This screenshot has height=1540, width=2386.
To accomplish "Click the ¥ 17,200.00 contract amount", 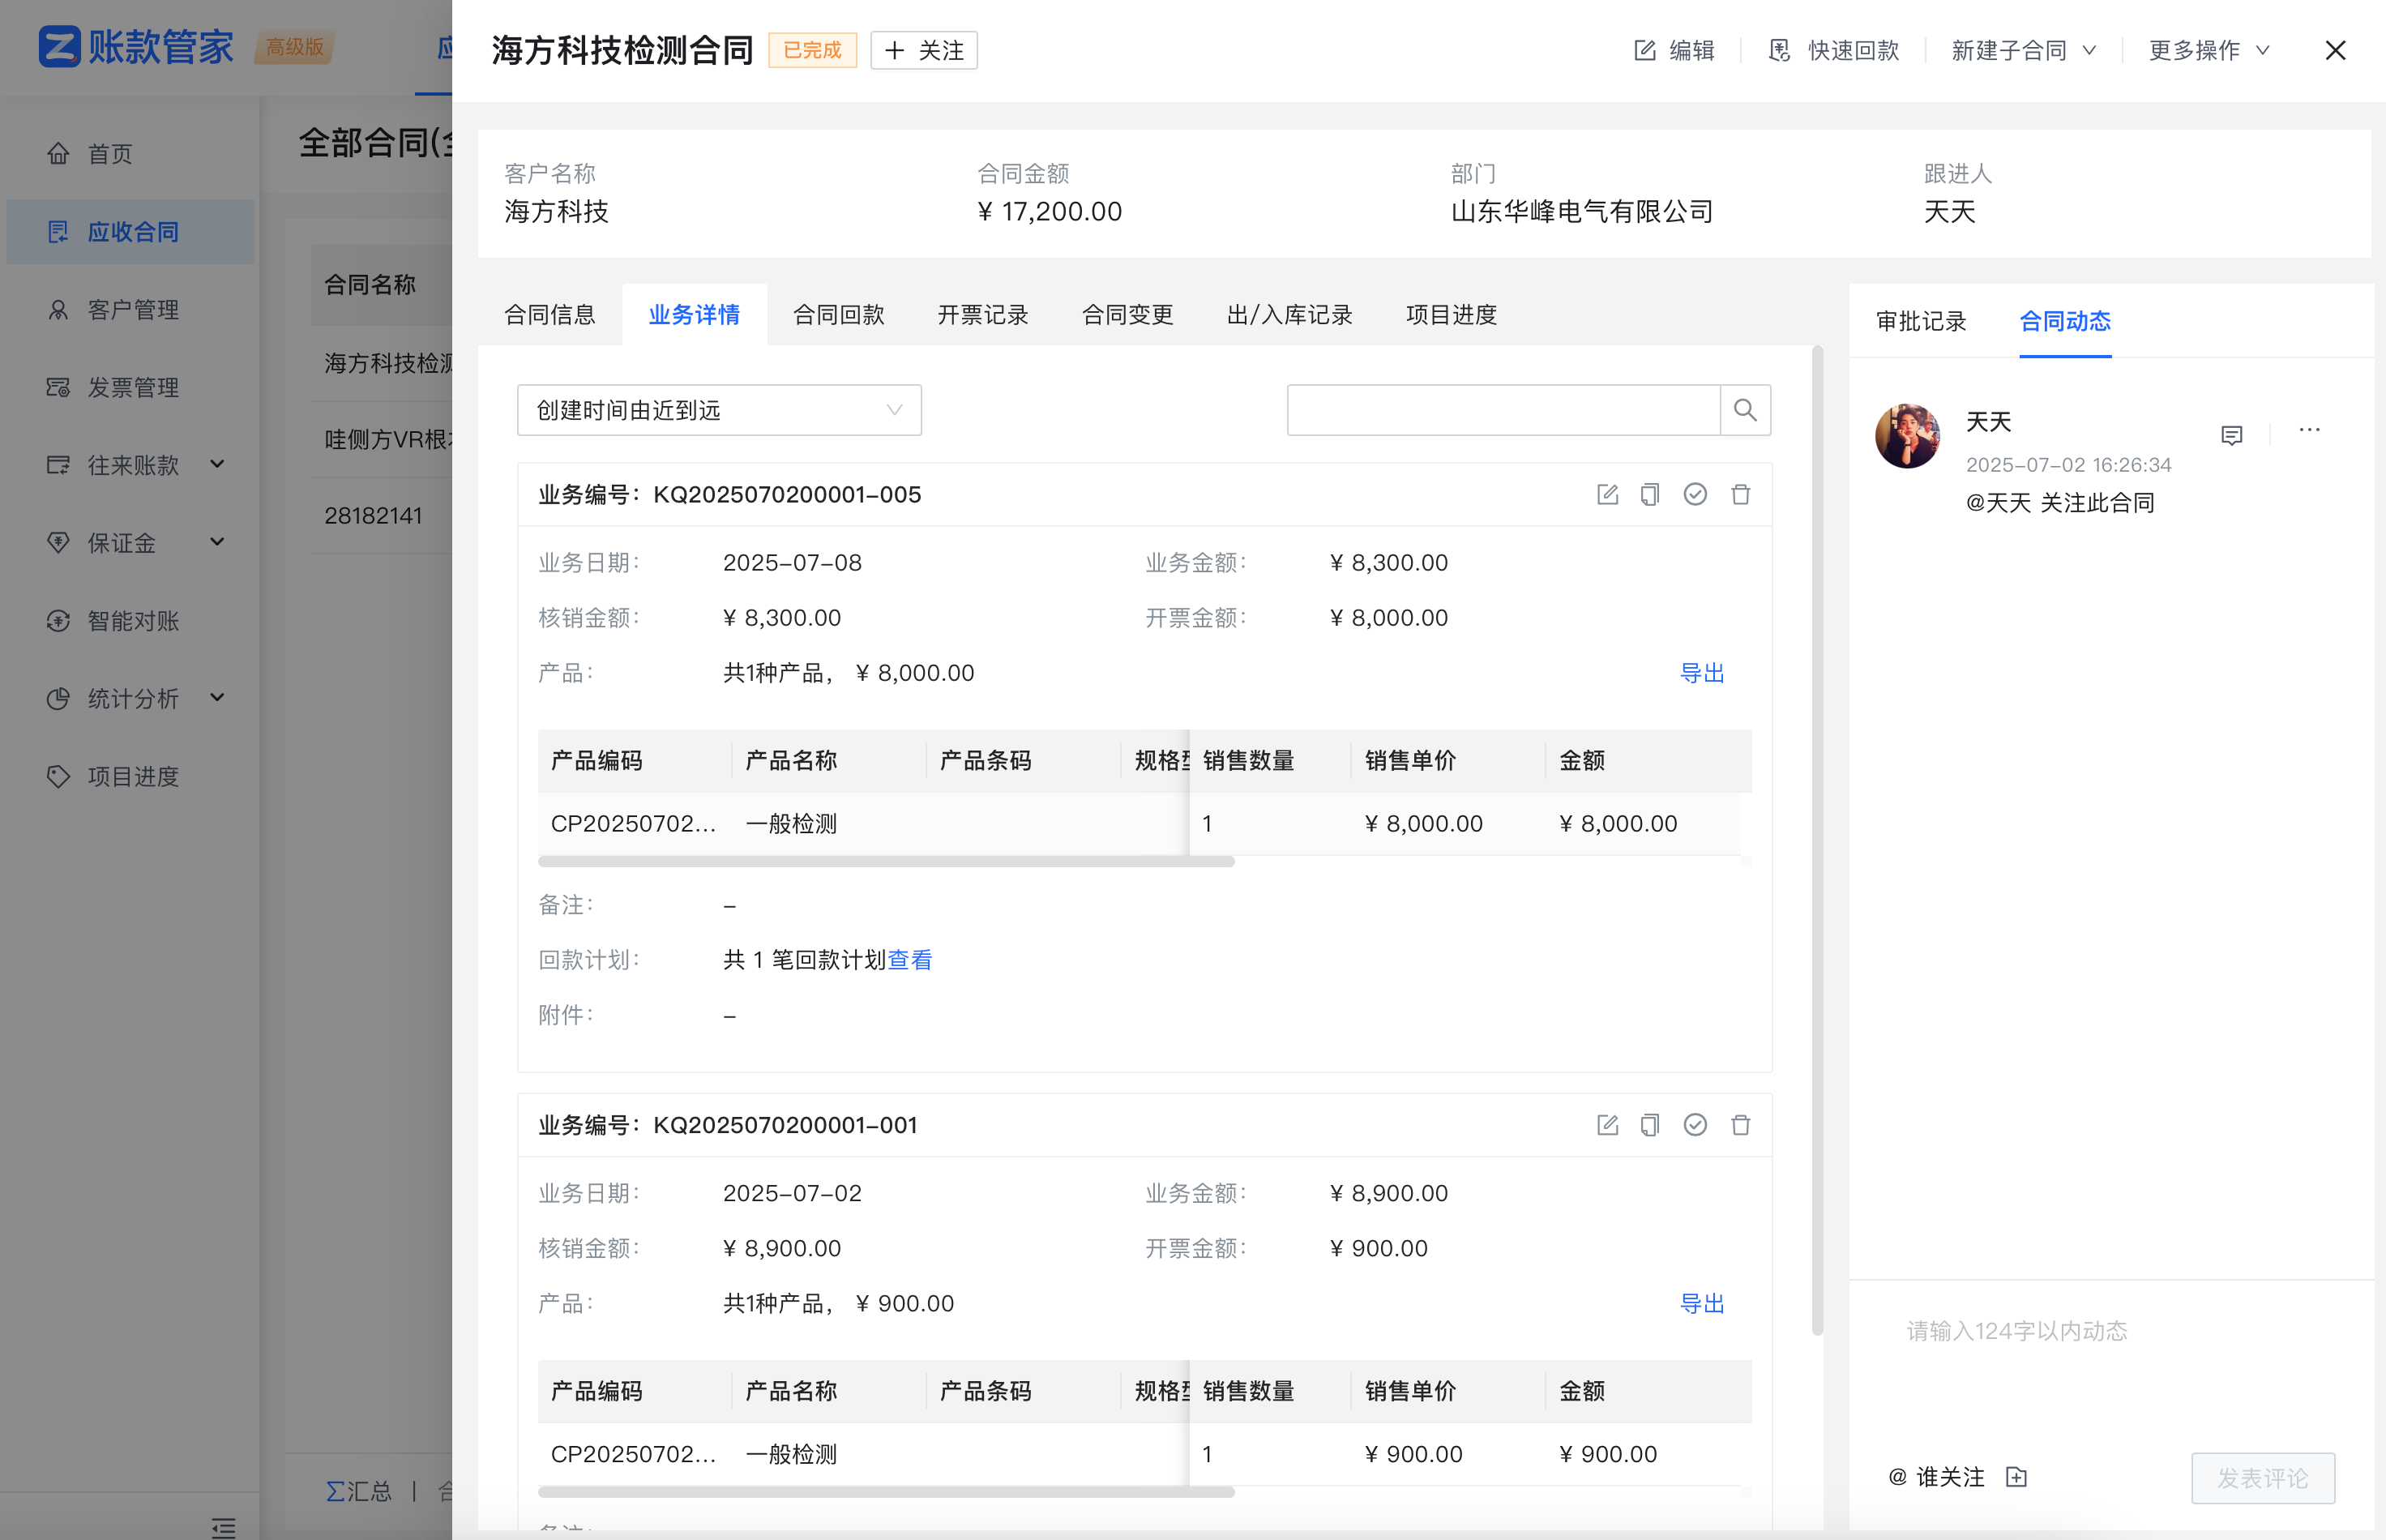I will pyautogui.click(x=1049, y=212).
